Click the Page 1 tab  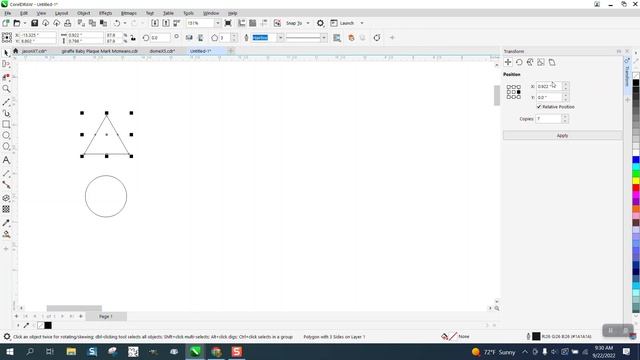[106, 316]
